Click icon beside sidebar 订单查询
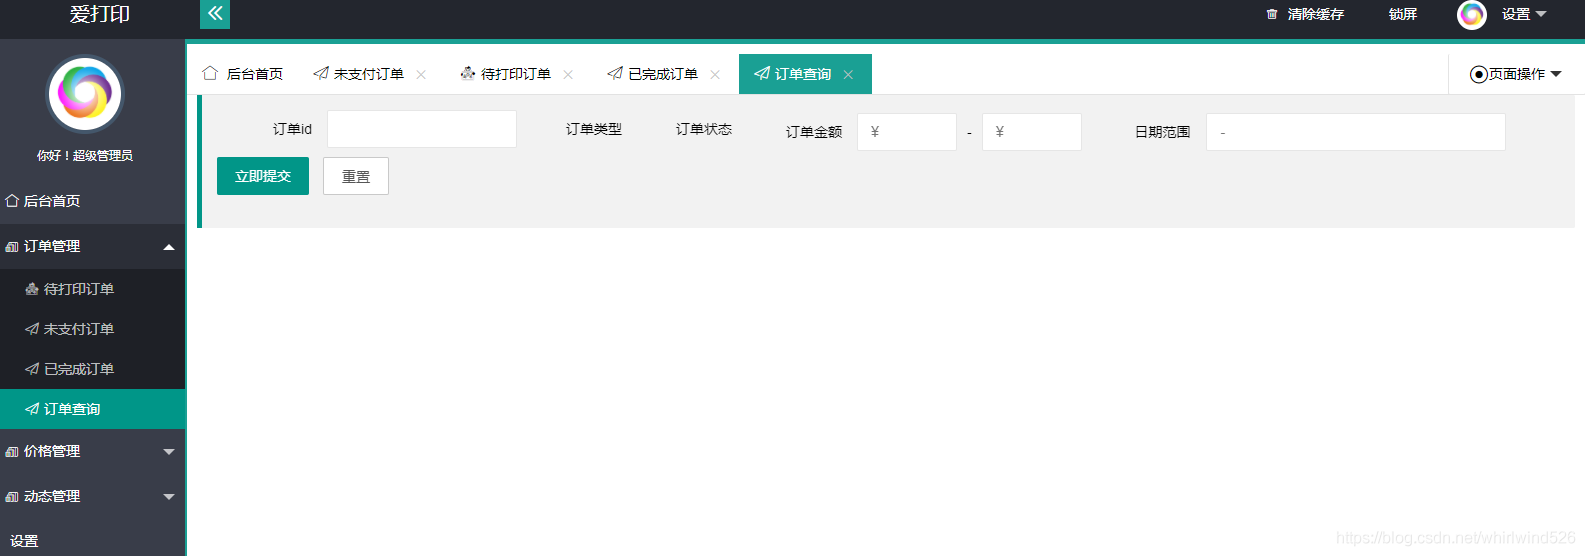Screen dimensions: 1585x556 [x=32, y=409]
